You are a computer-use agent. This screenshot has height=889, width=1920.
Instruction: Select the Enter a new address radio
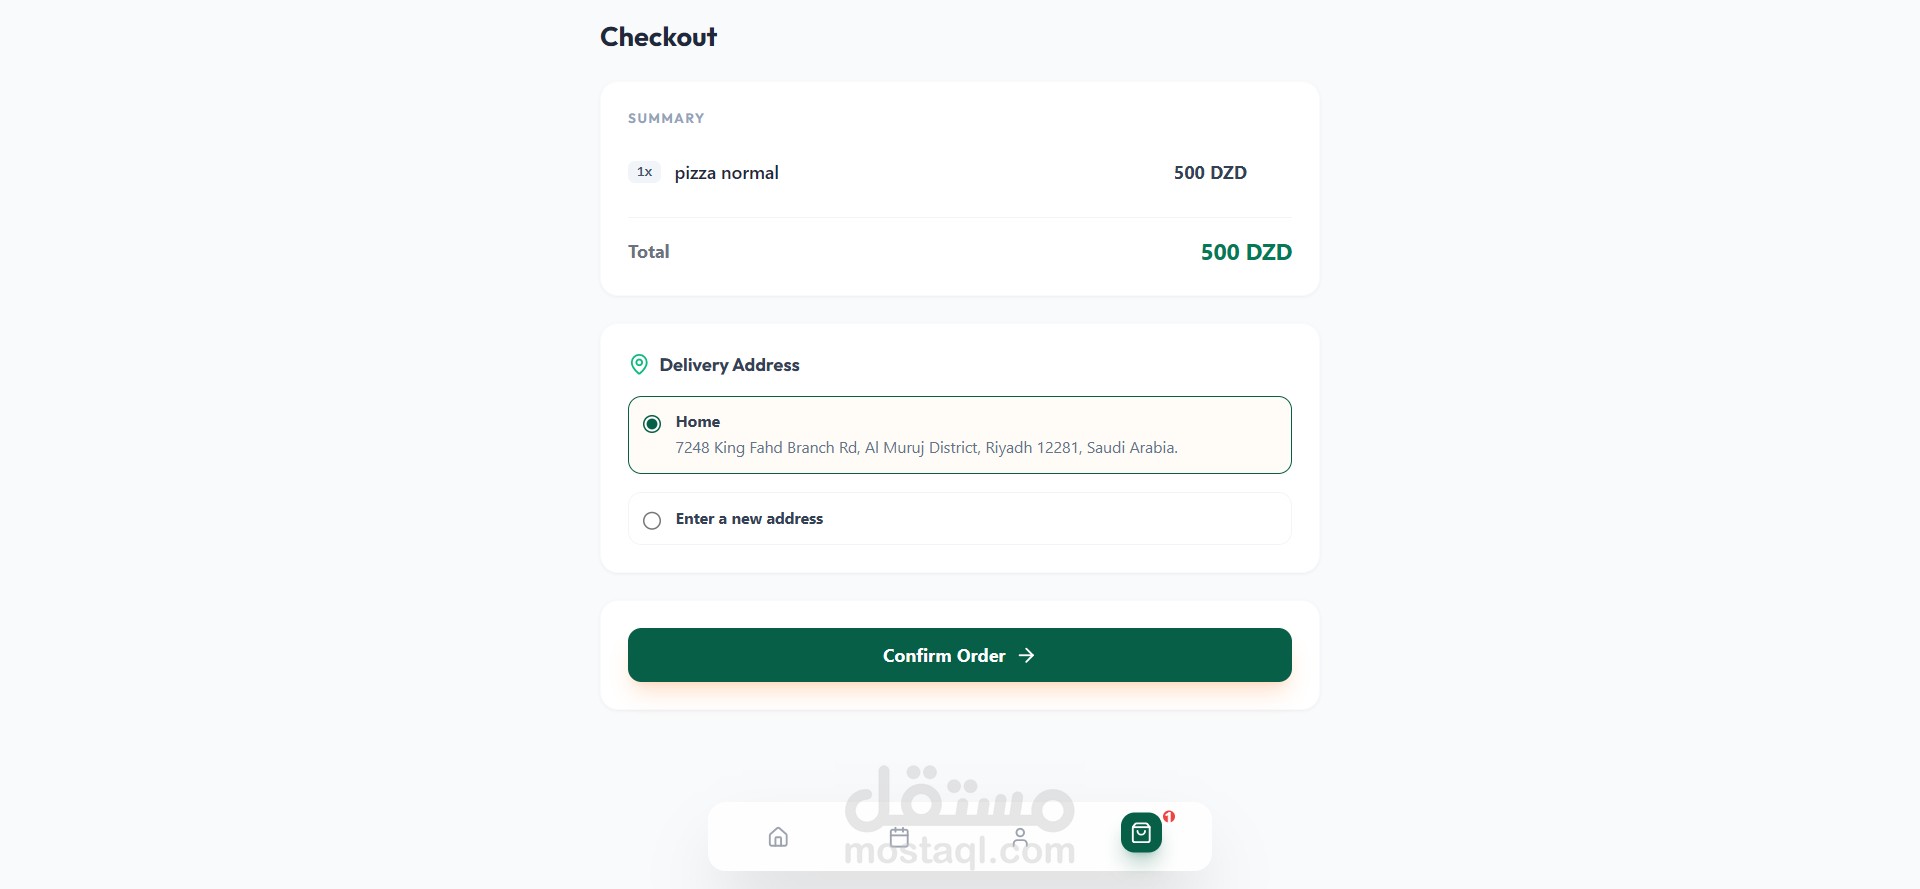point(652,520)
